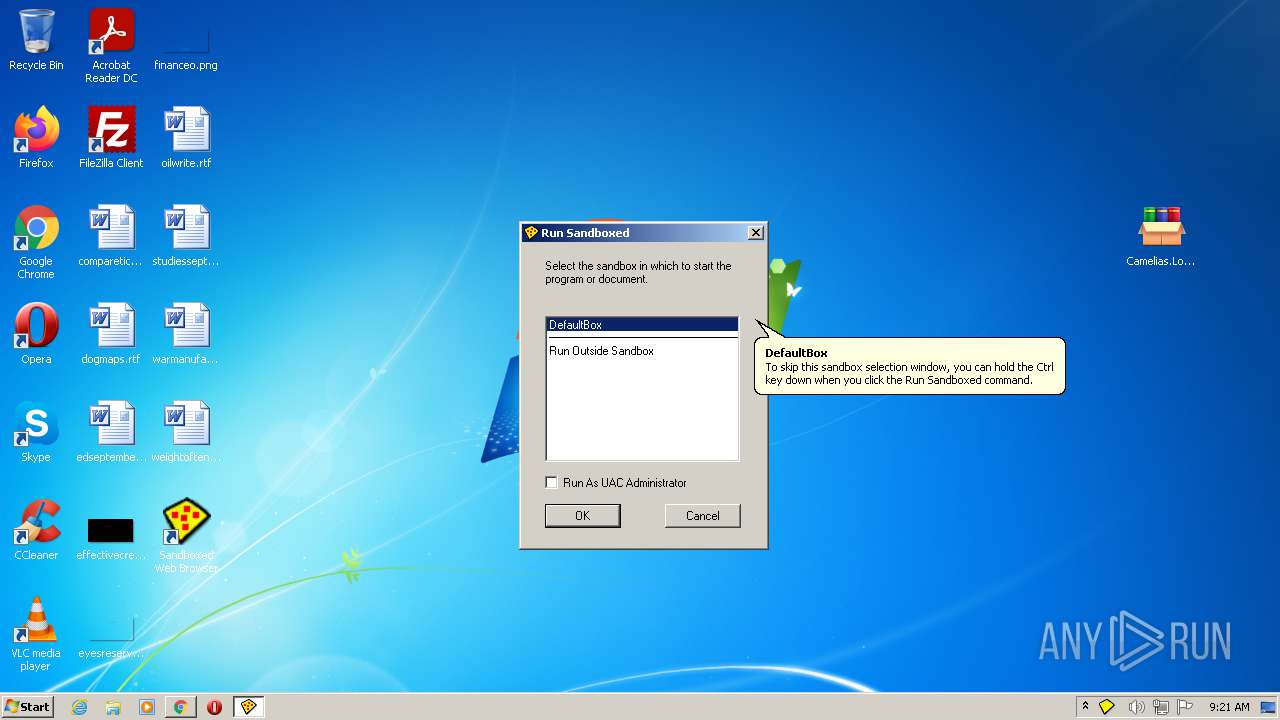Select dogmaps.rtf document
The width and height of the screenshot is (1280, 720).
tap(111, 333)
